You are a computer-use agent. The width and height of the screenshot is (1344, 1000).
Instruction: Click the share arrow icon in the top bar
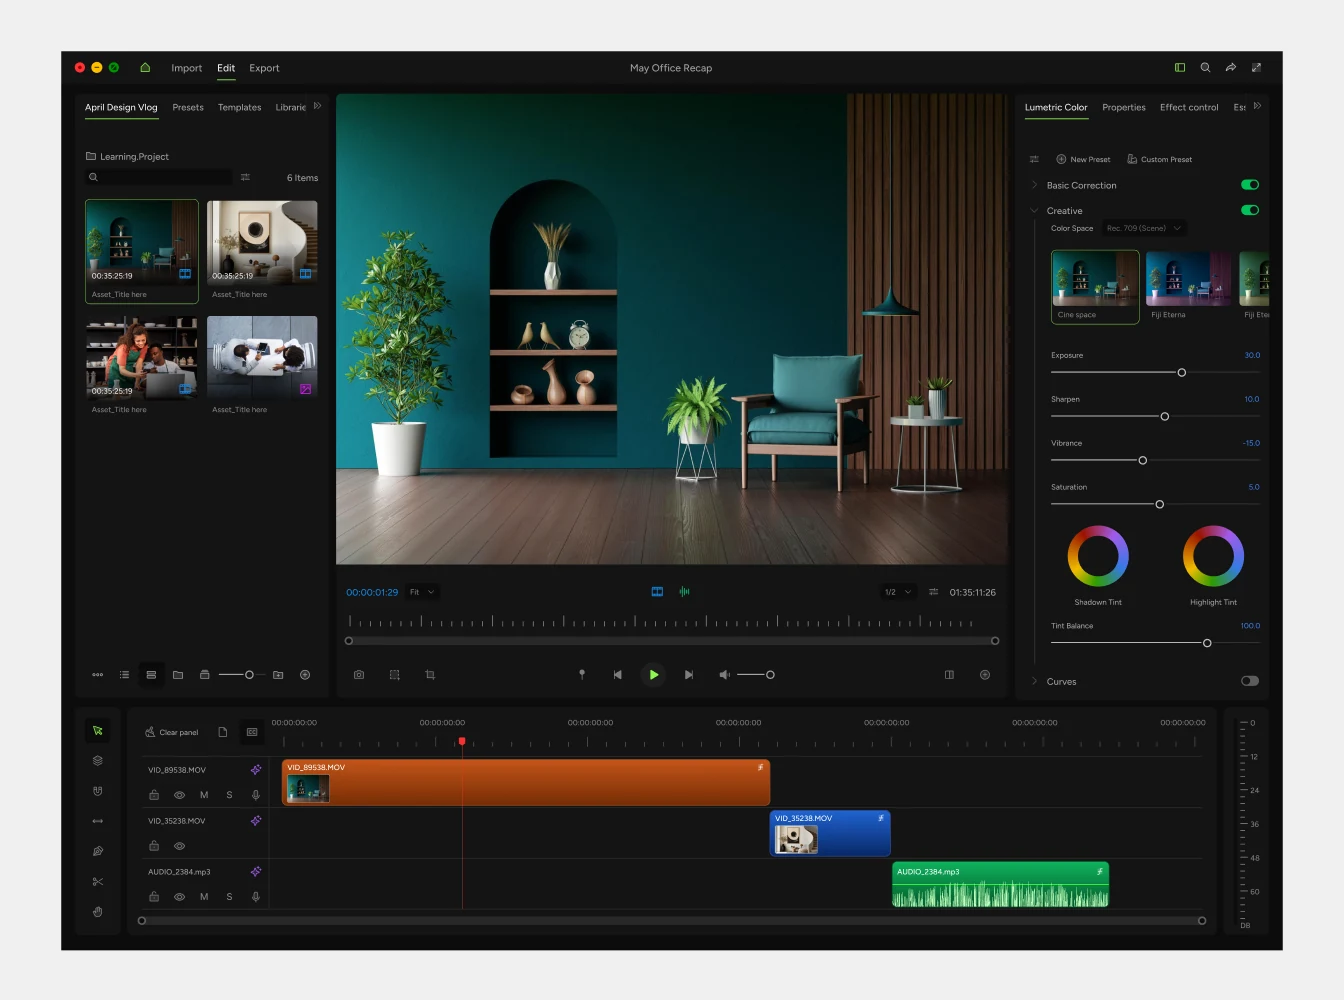[x=1231, y=68]
